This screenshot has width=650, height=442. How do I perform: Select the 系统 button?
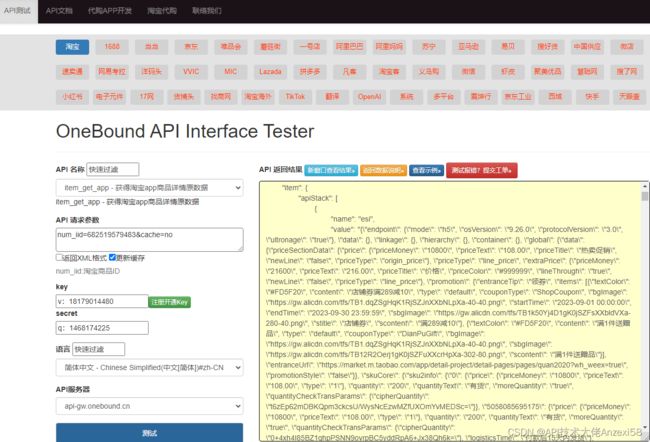click(407, 97)
